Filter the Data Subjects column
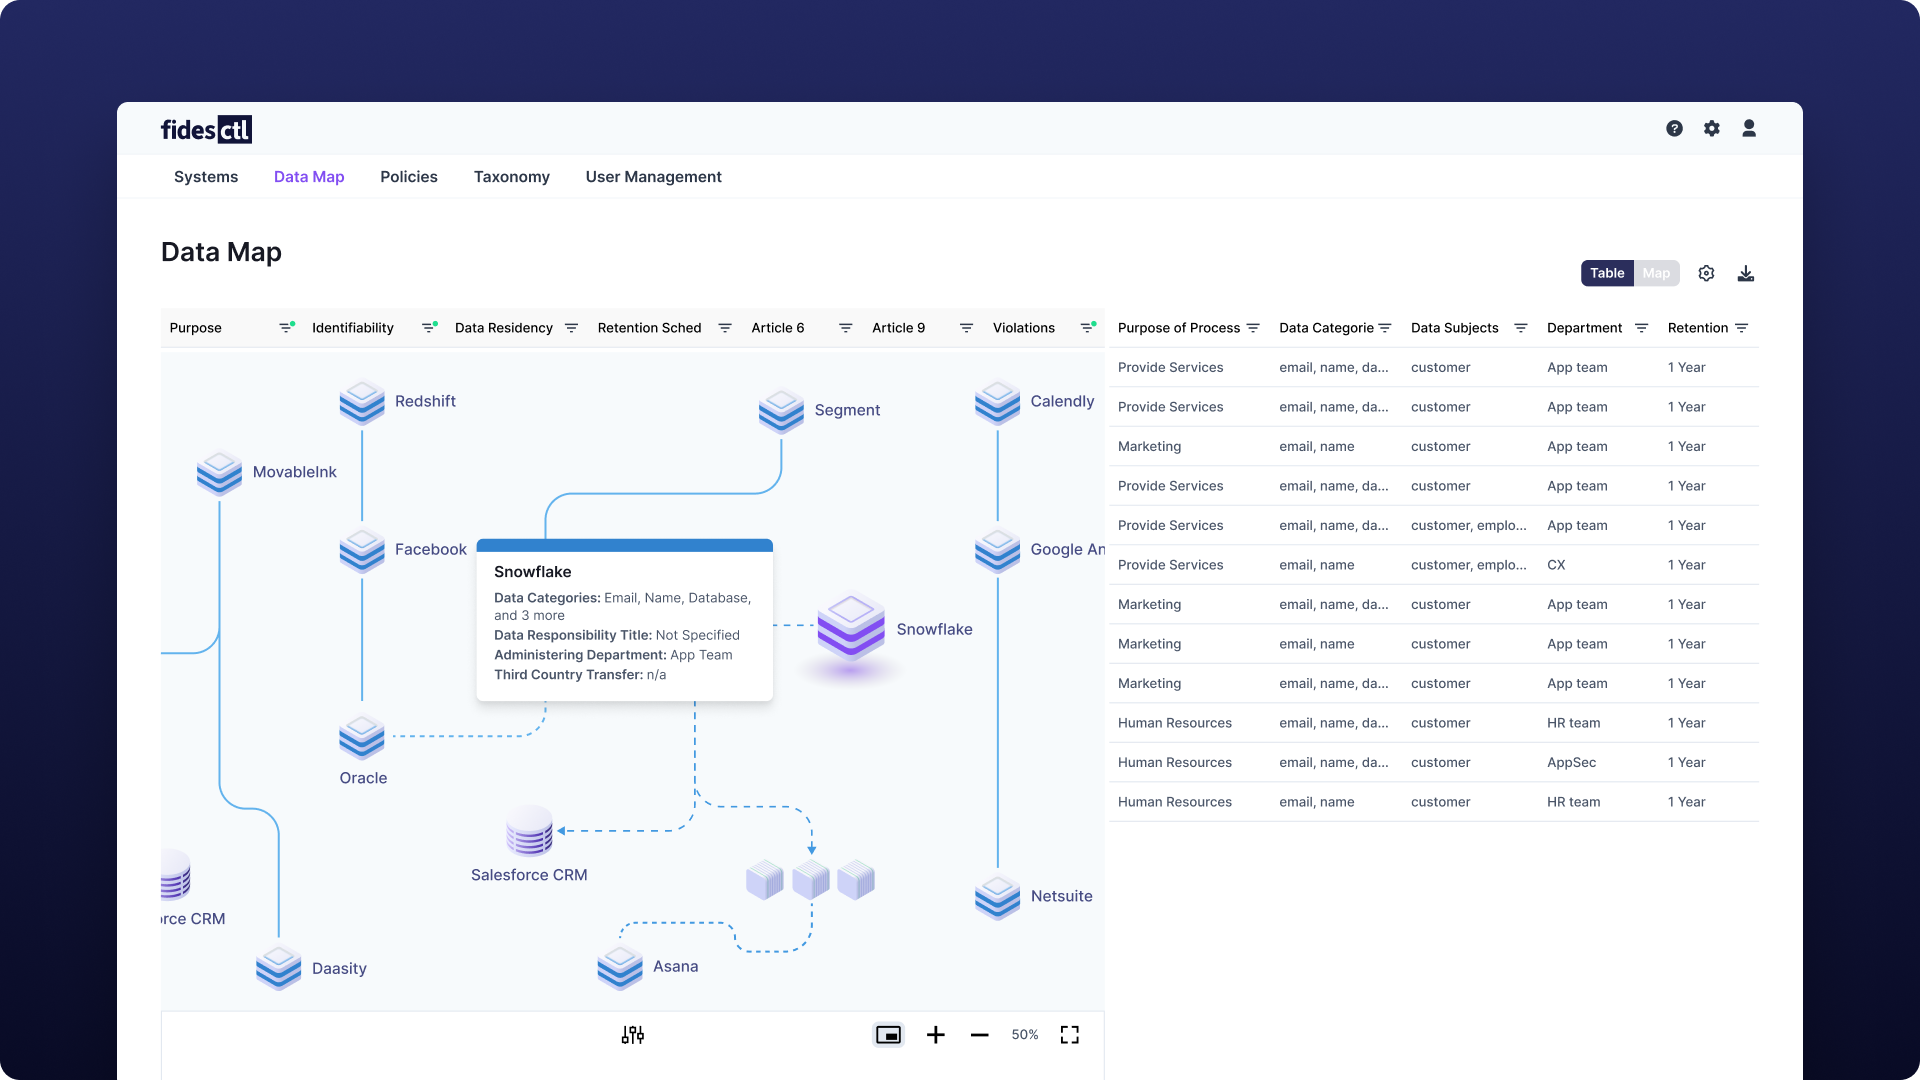 click(x=1521, y=328)
